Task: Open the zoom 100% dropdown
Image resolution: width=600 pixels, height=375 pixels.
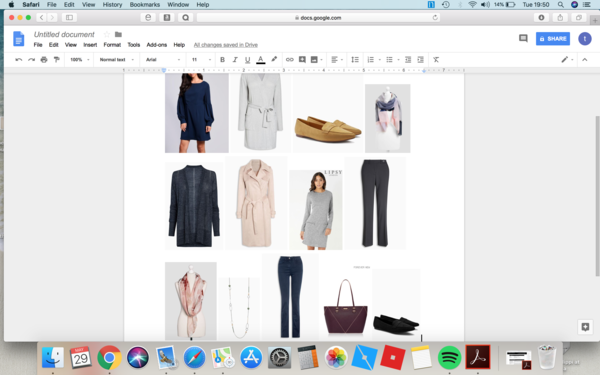Action: coord(80,60)
